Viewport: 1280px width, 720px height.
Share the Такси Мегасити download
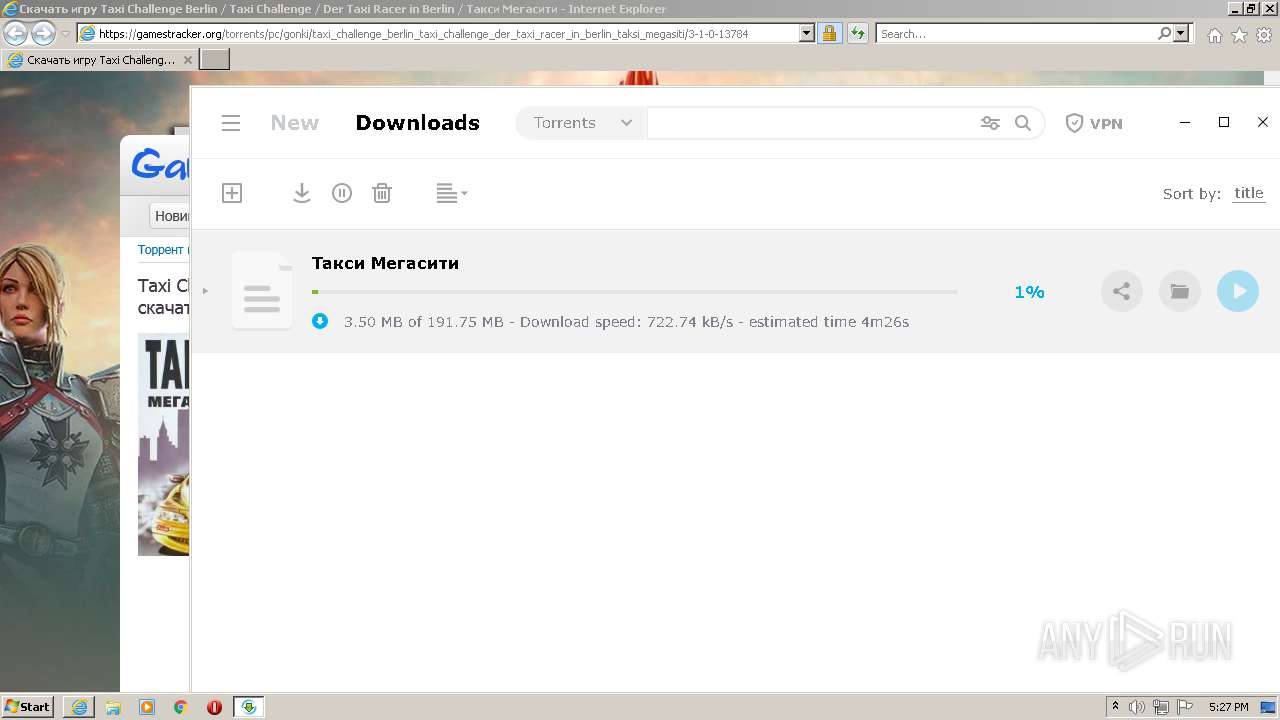pyautogui.click(x=1122, y=291)
